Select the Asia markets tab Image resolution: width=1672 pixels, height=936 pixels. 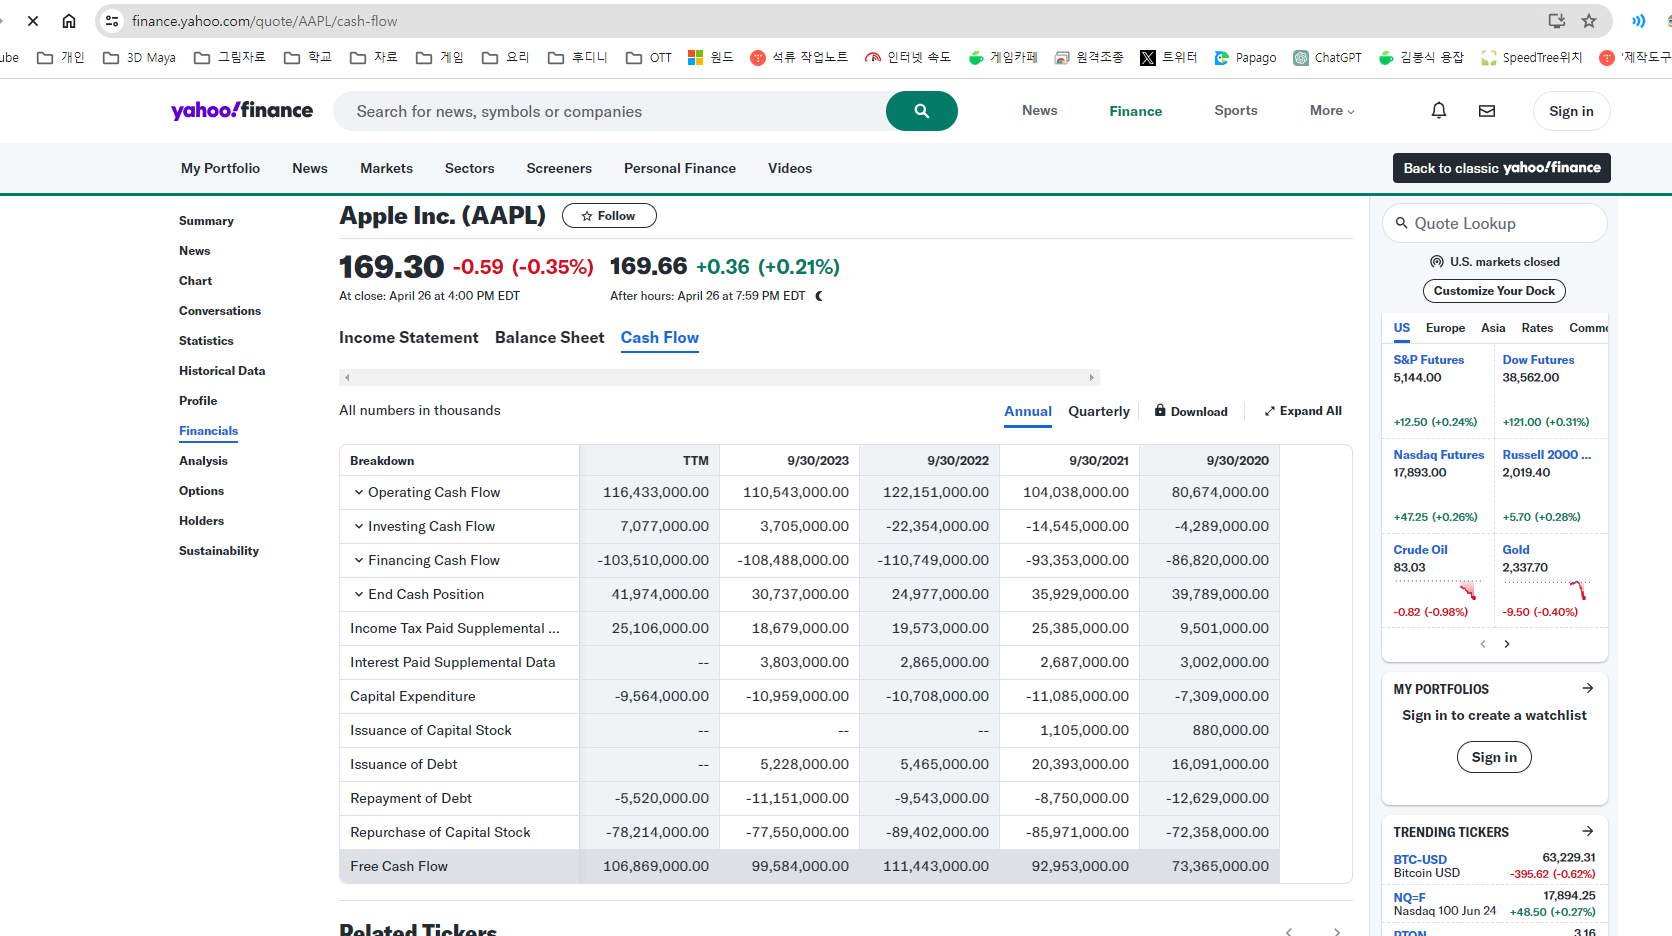pos(1493,328)
